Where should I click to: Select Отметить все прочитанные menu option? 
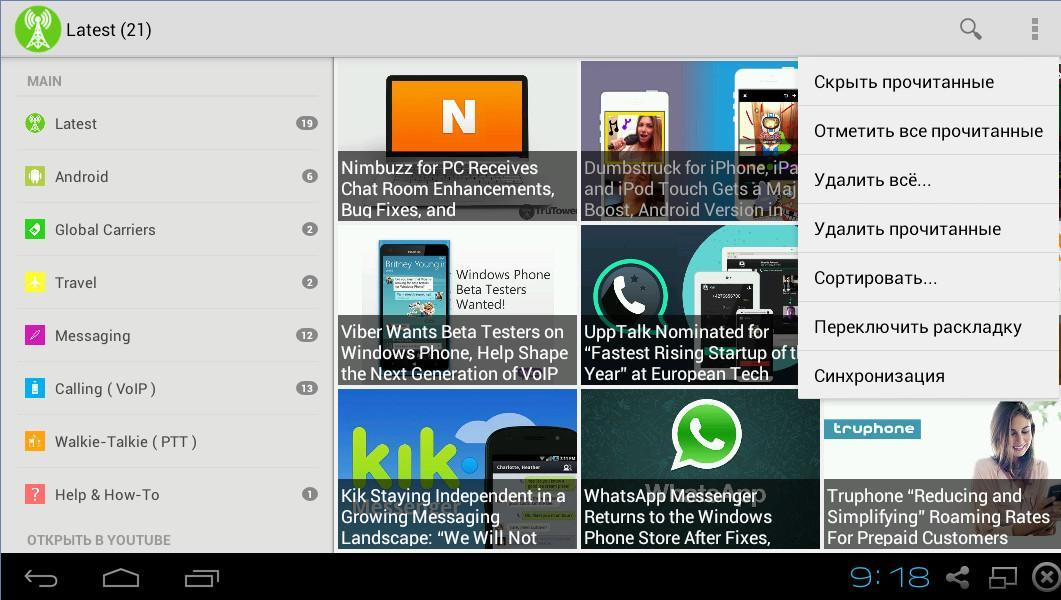(928, 131)
